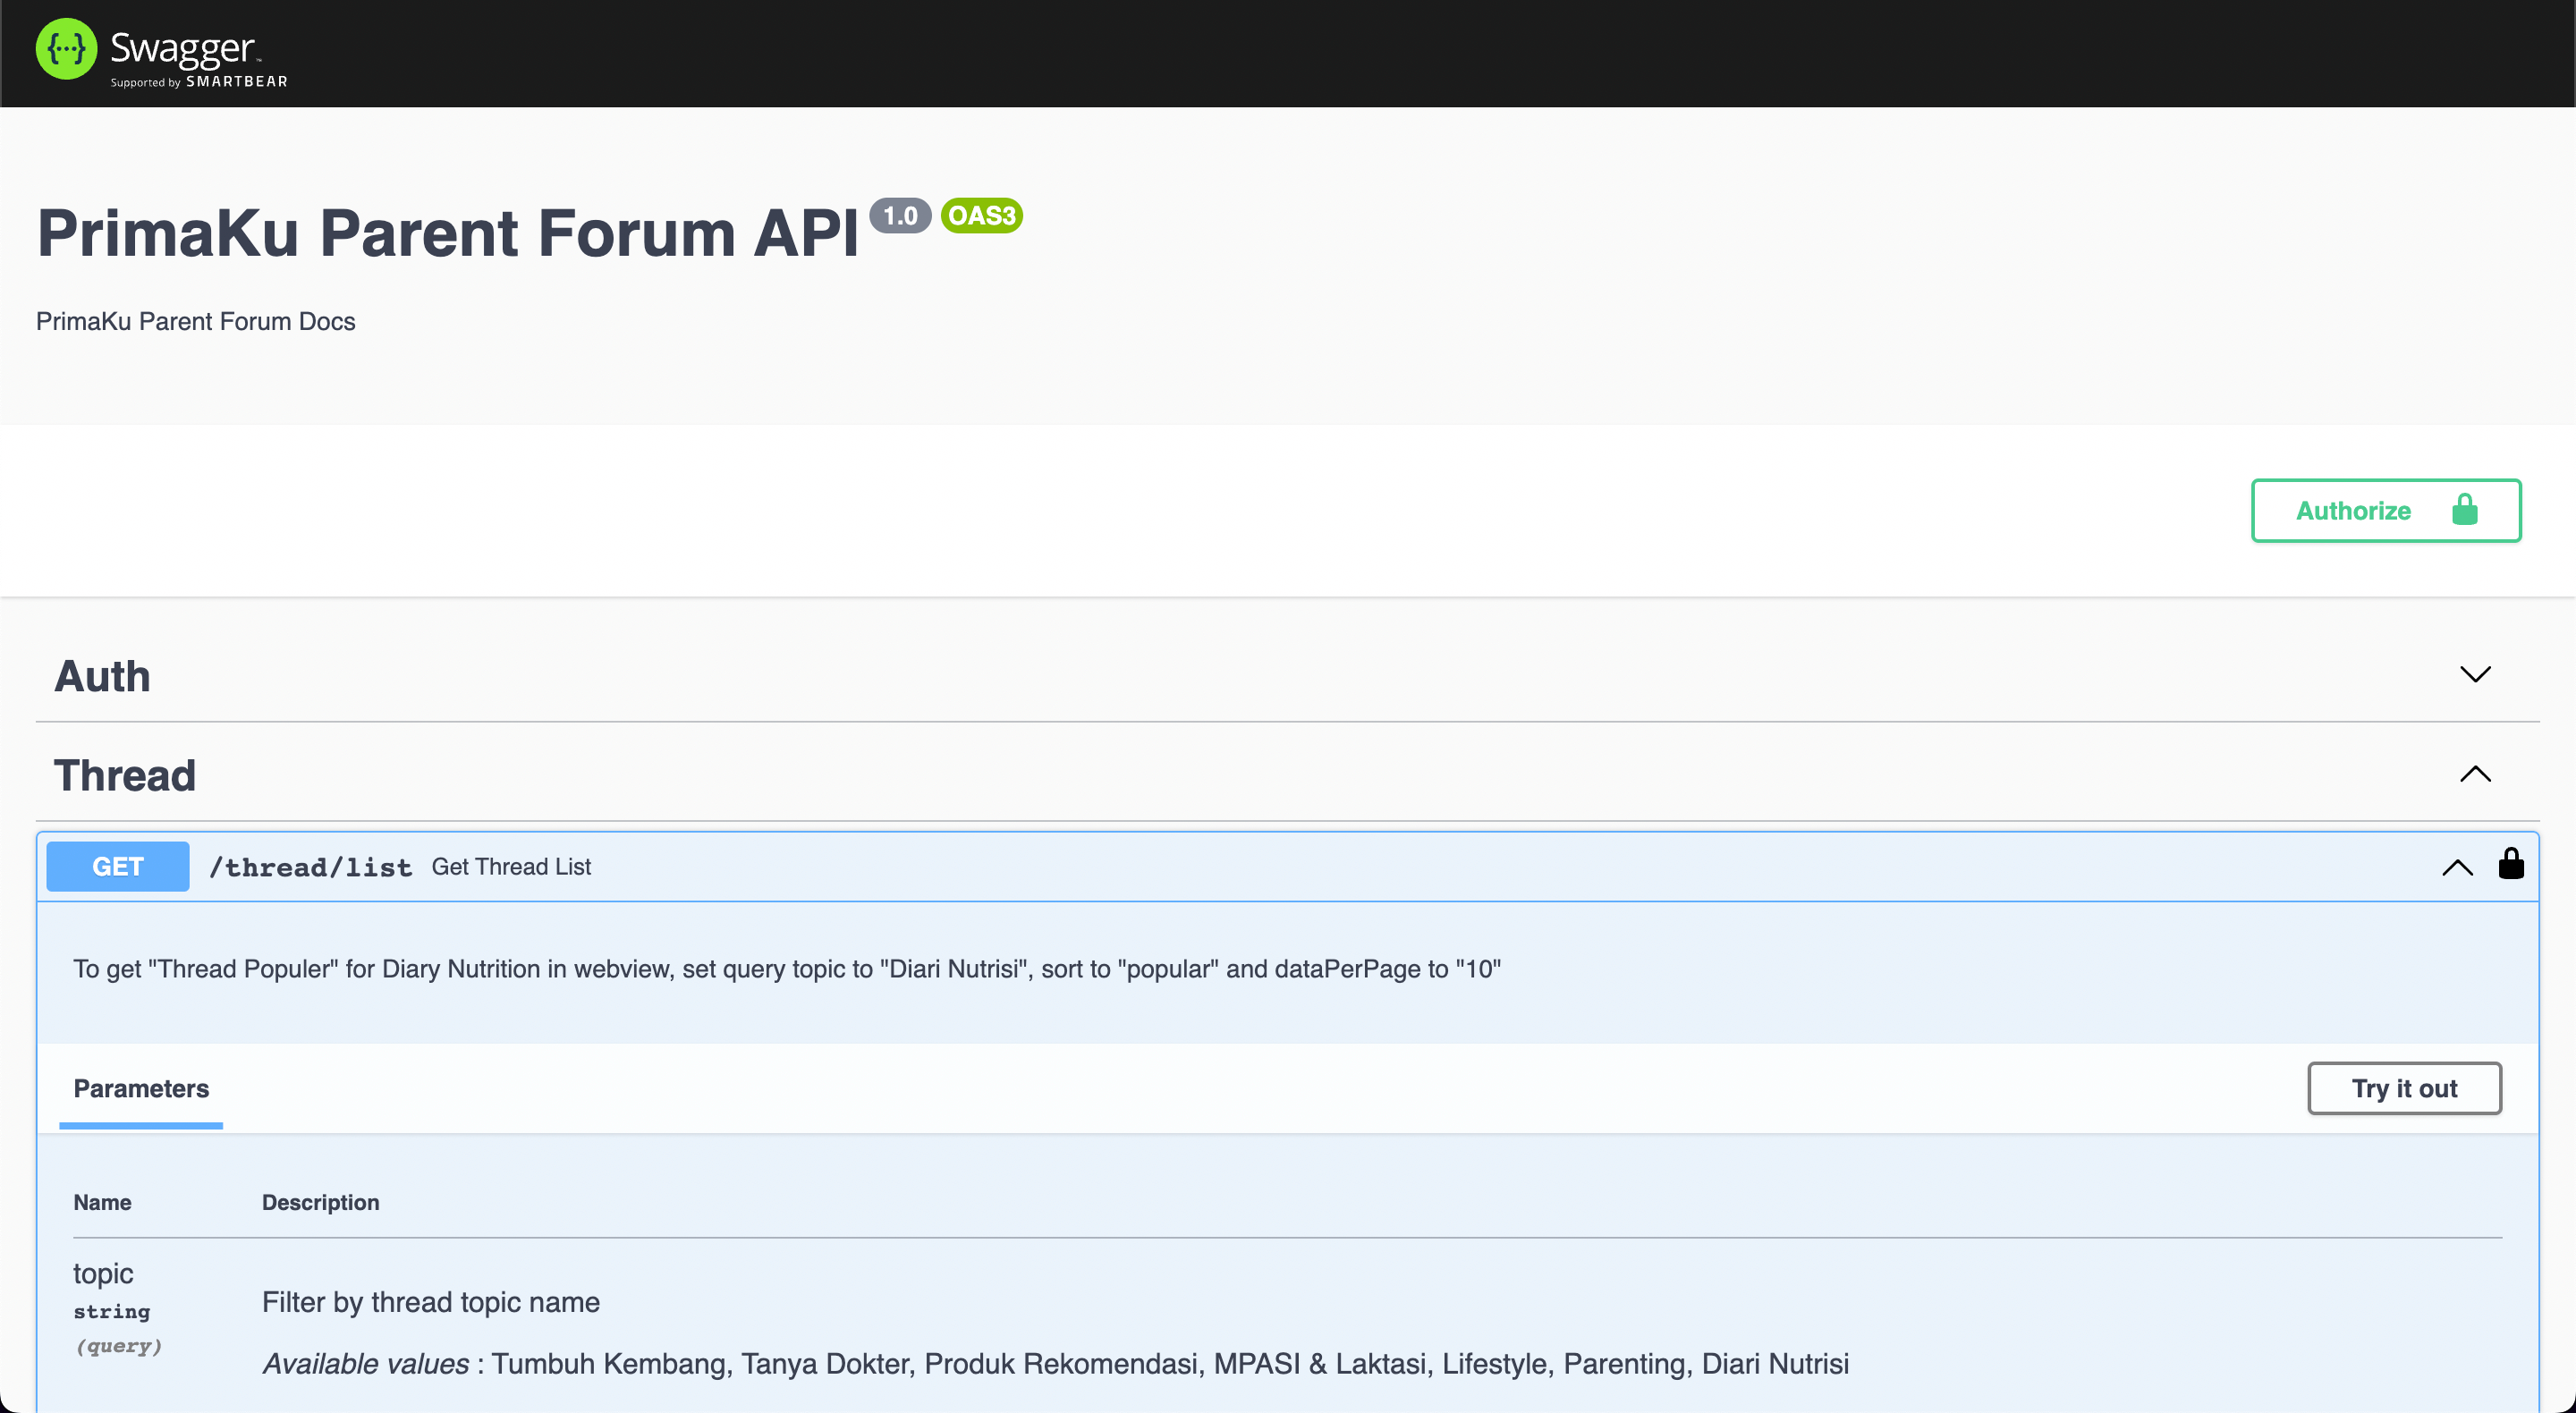
Task: Open the Parameters tab
Action: (141, 1088)
